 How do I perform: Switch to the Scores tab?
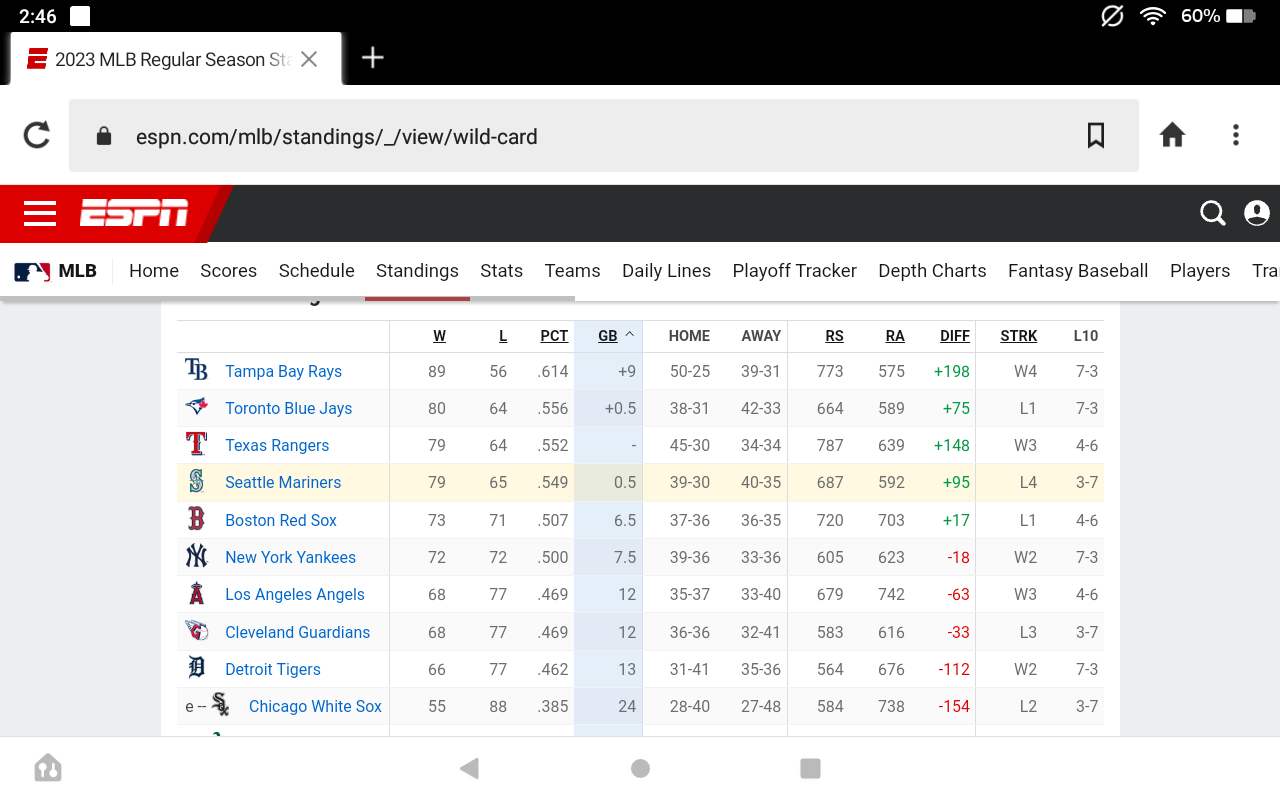228,271
